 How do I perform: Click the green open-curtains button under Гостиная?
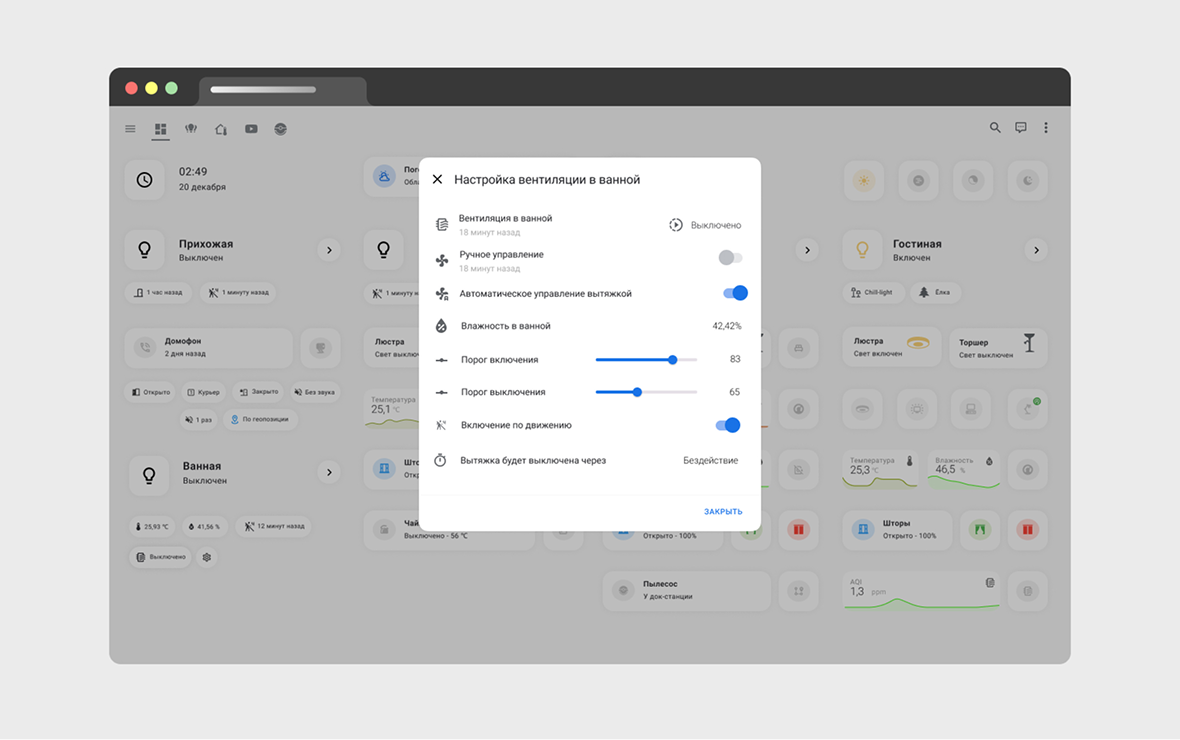click(980, 529)
